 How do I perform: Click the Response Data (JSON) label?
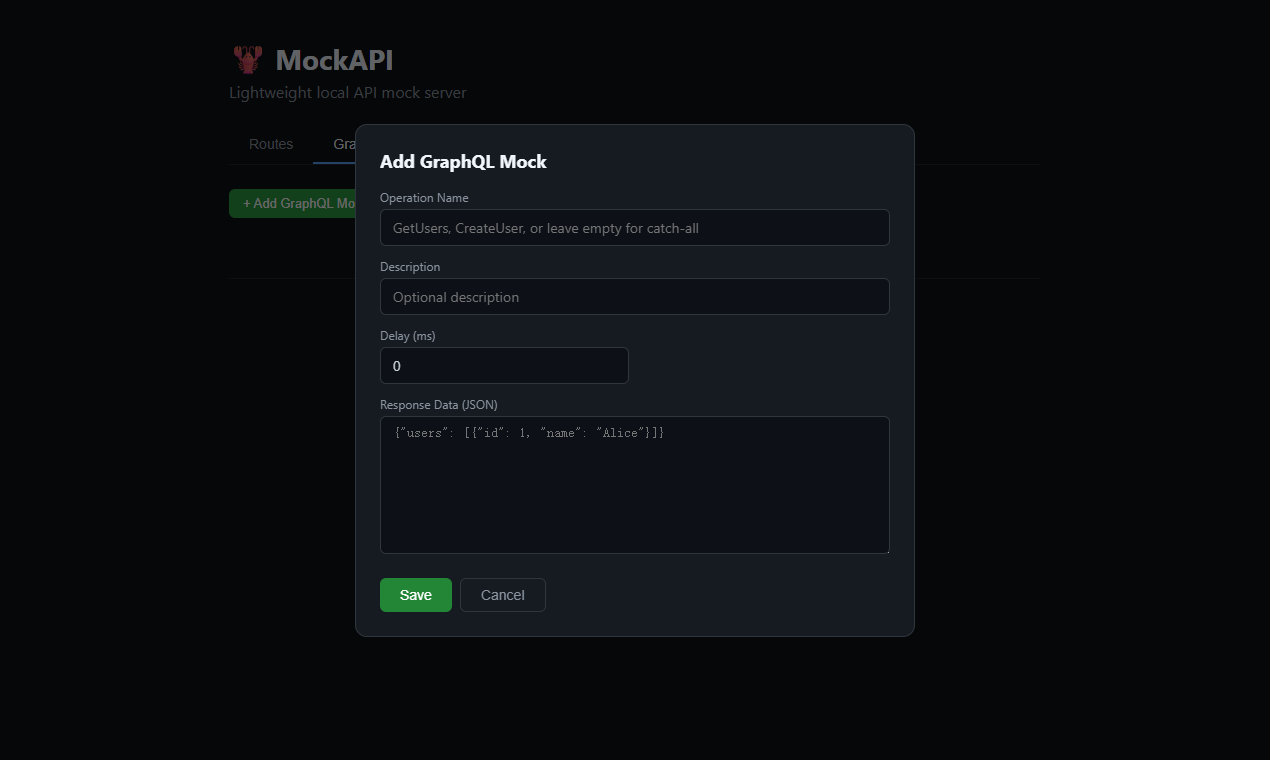[437, 404]
